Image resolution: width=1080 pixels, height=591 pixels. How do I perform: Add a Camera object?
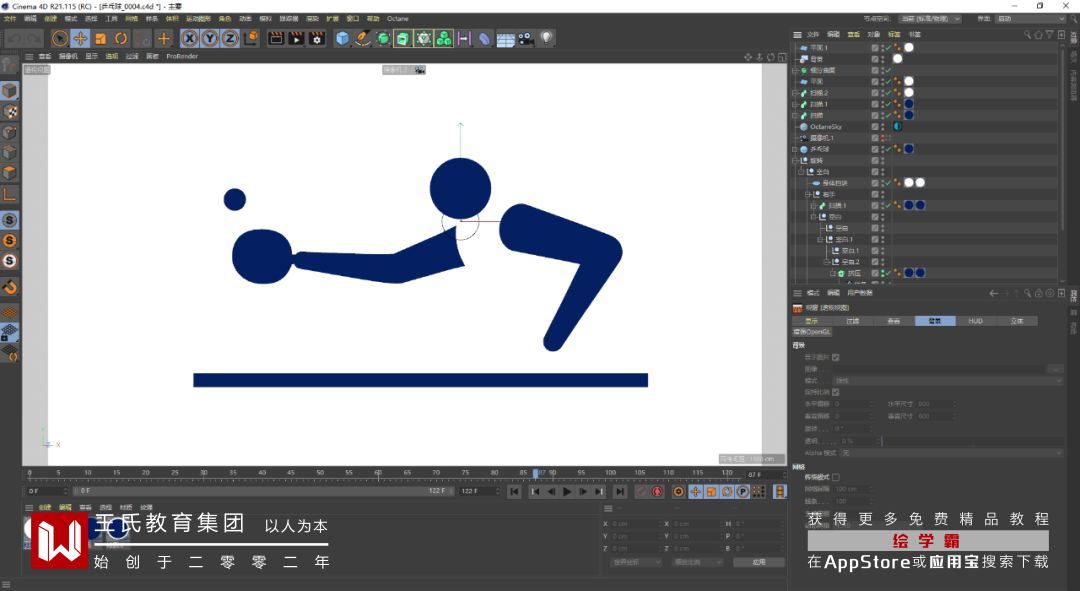click(x=526, y=39)
